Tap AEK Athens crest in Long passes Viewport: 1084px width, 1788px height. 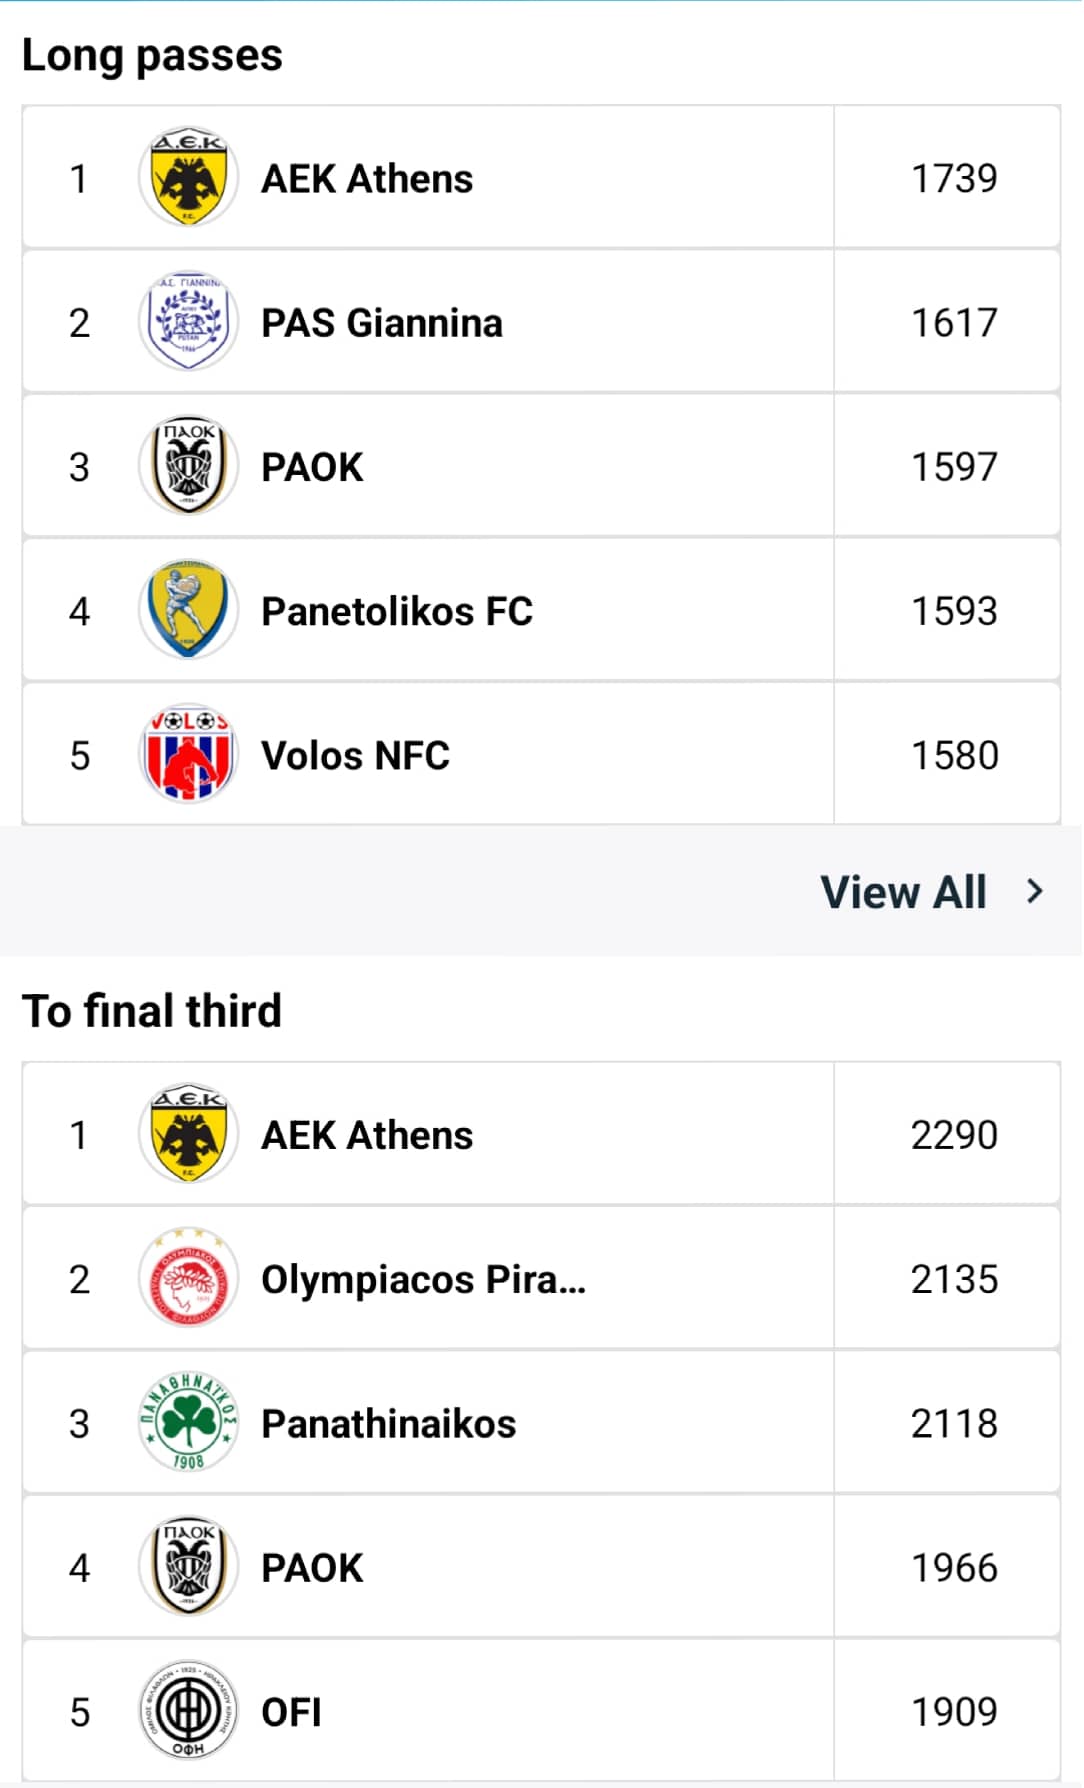point(188,178)
